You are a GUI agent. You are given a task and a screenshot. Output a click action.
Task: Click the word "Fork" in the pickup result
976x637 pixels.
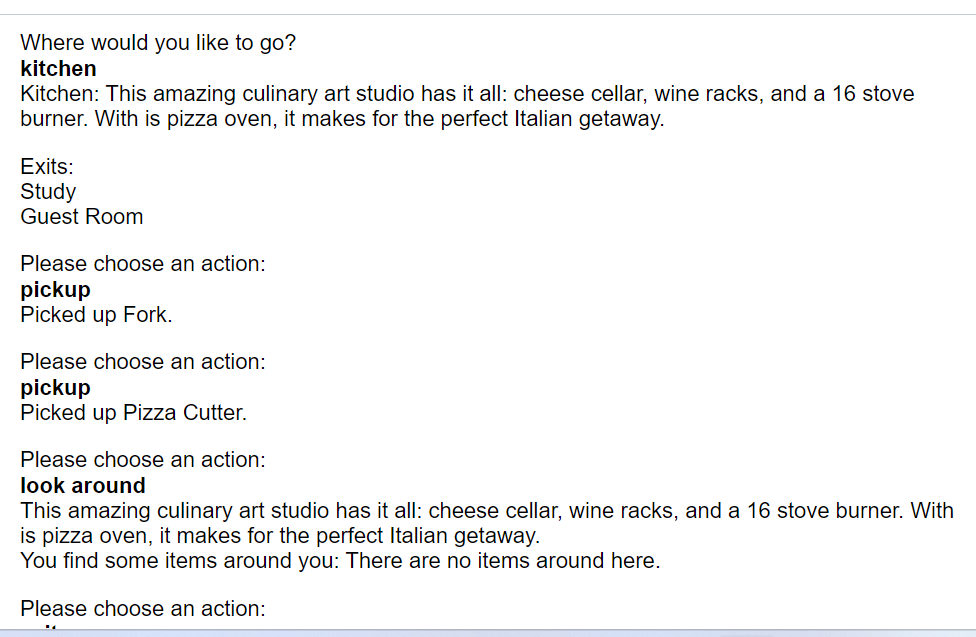146,315
